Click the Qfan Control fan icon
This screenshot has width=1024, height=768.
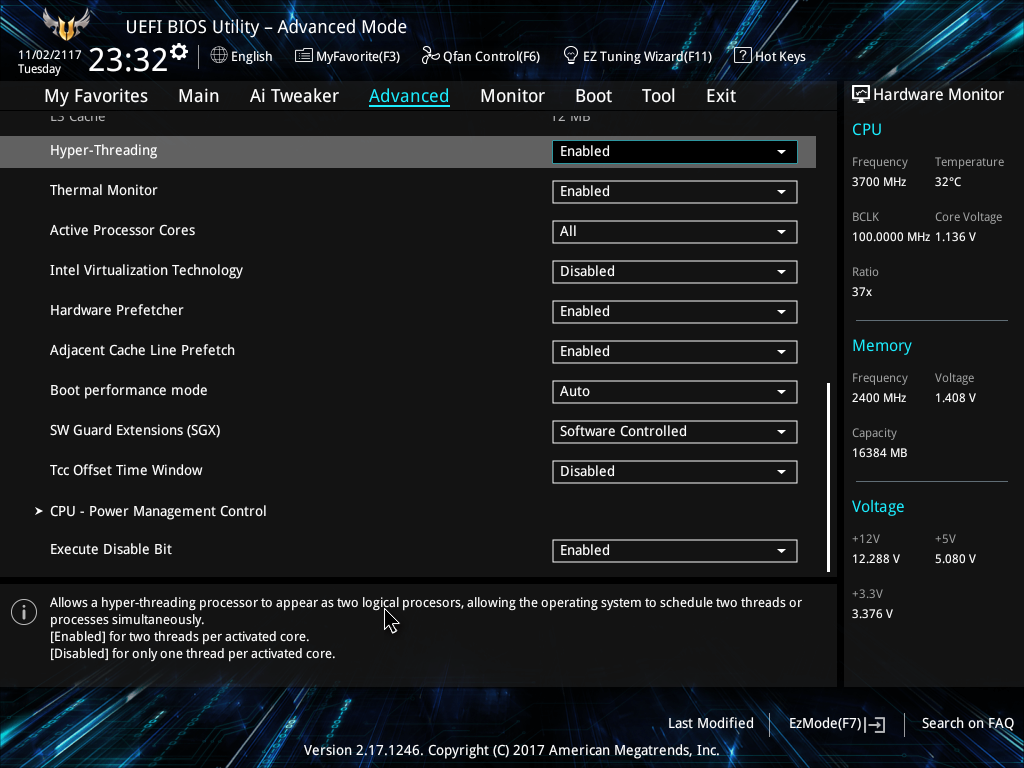430,56
